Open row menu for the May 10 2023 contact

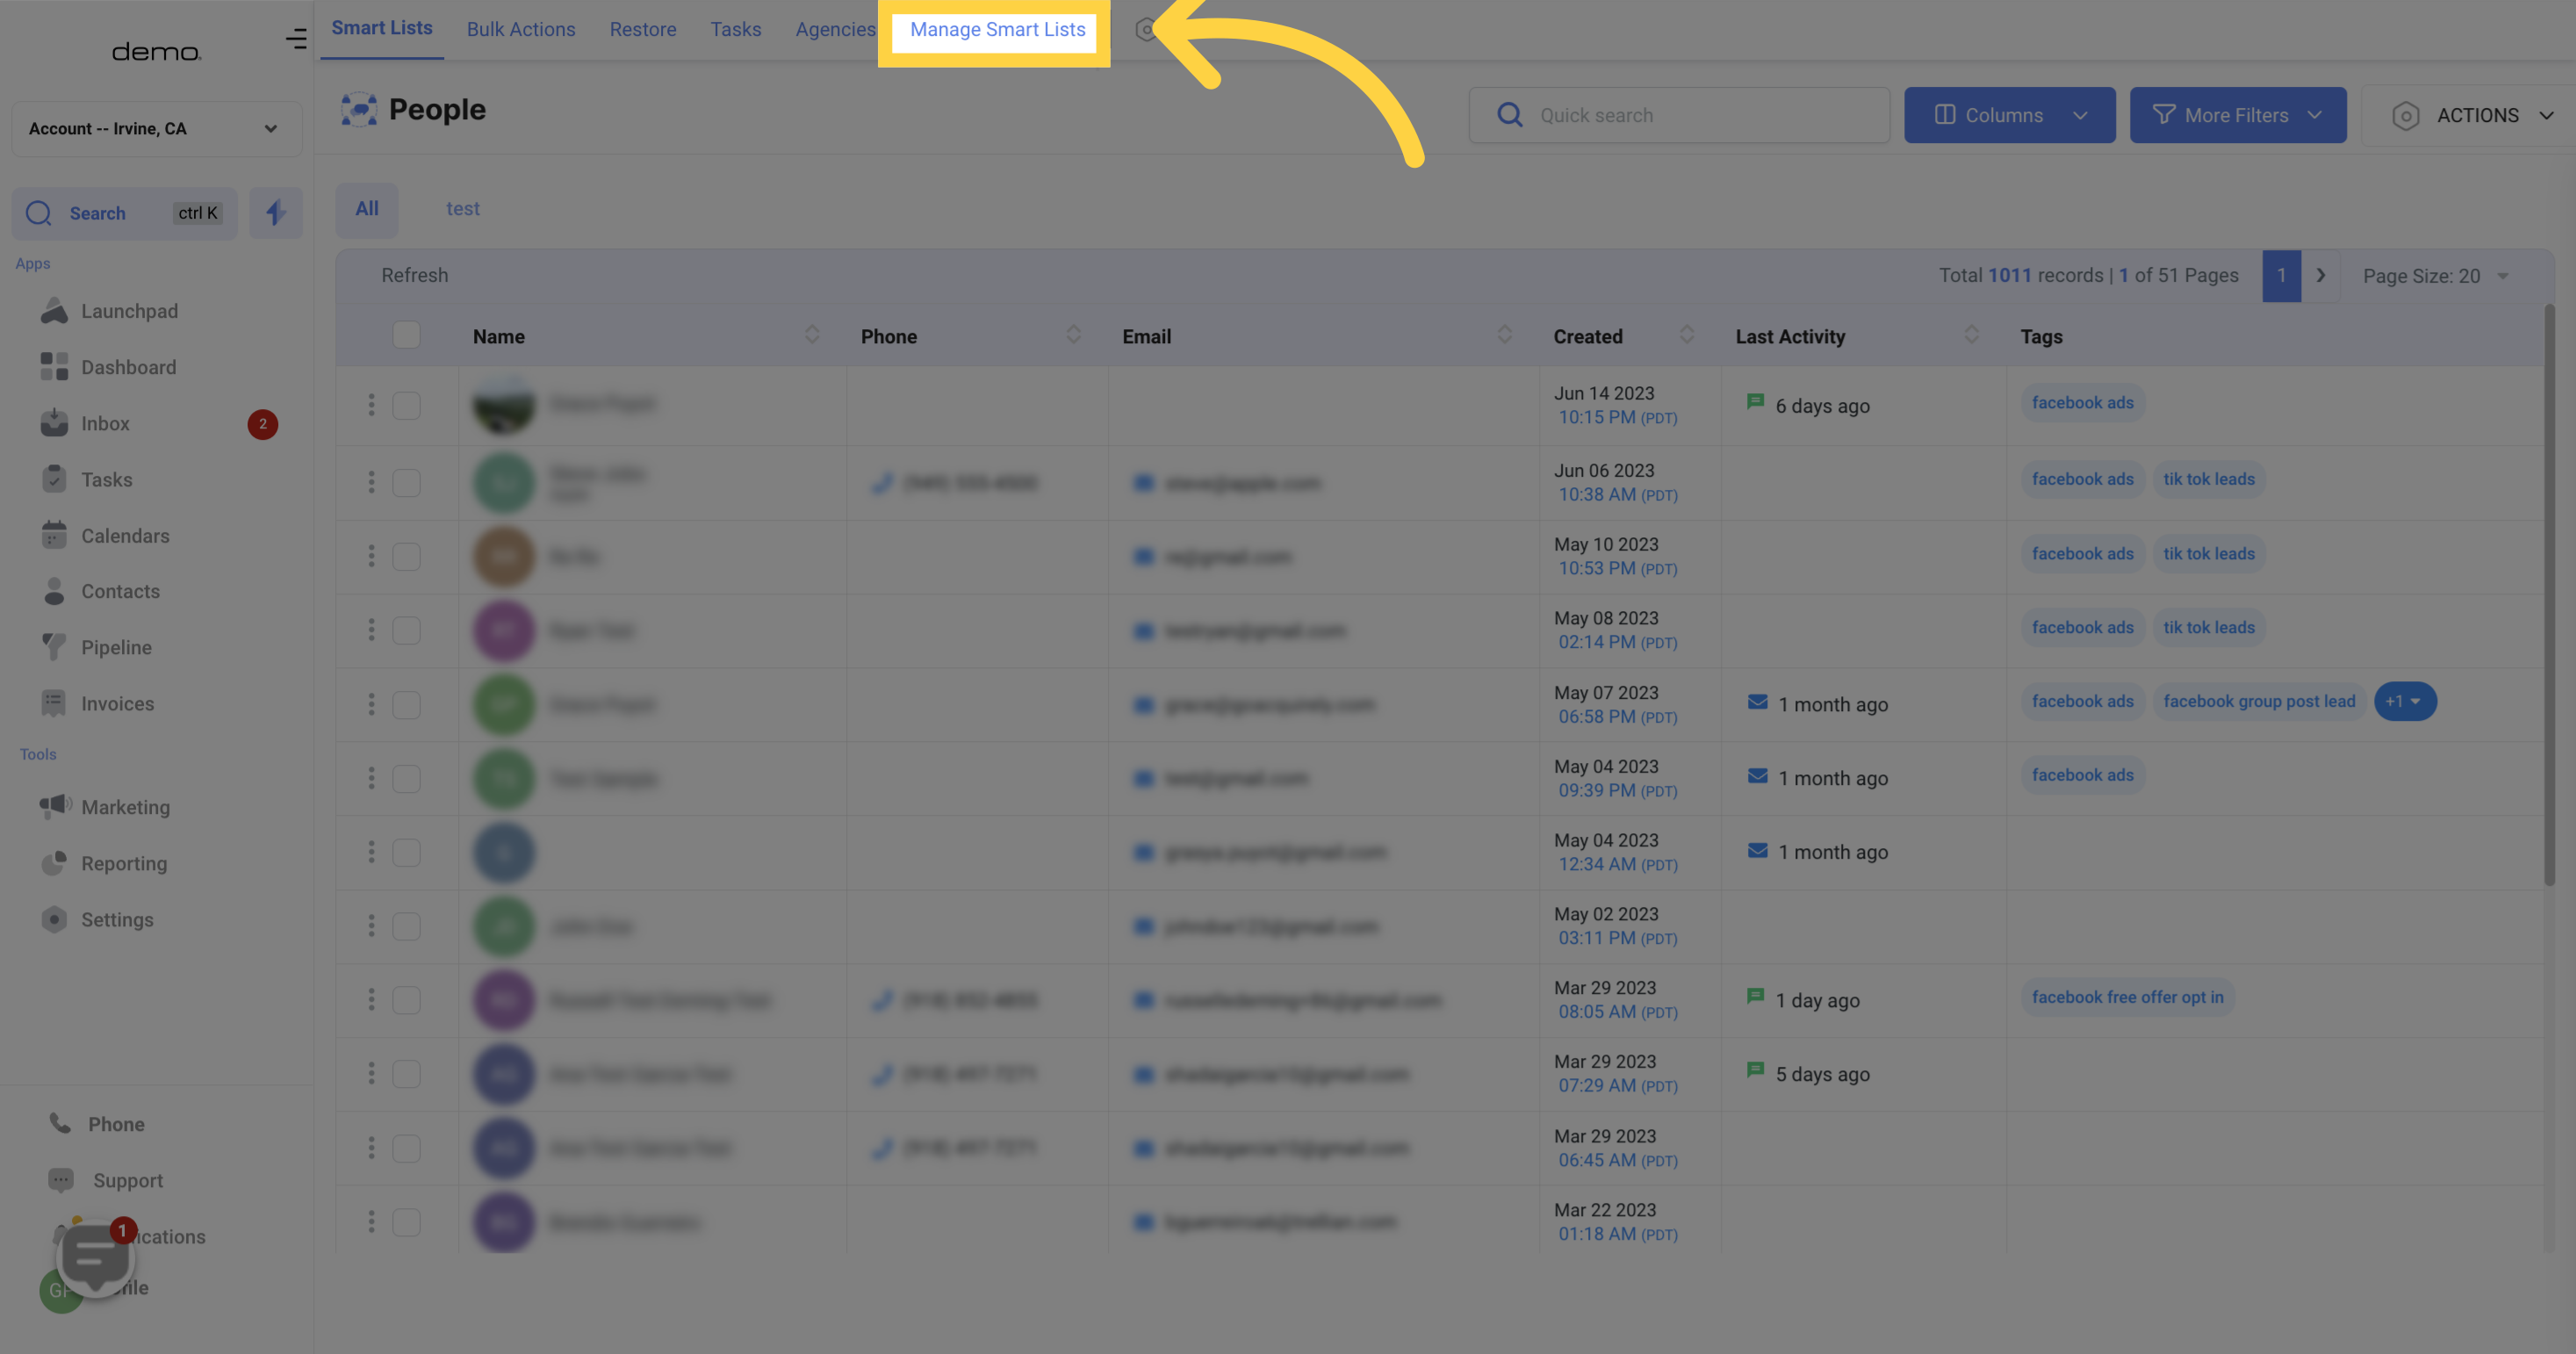[371, 556]
